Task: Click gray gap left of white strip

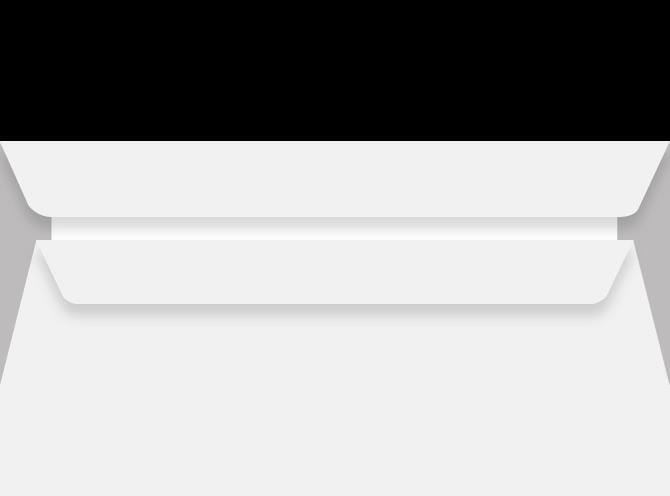Action: [x=44, y=229]
